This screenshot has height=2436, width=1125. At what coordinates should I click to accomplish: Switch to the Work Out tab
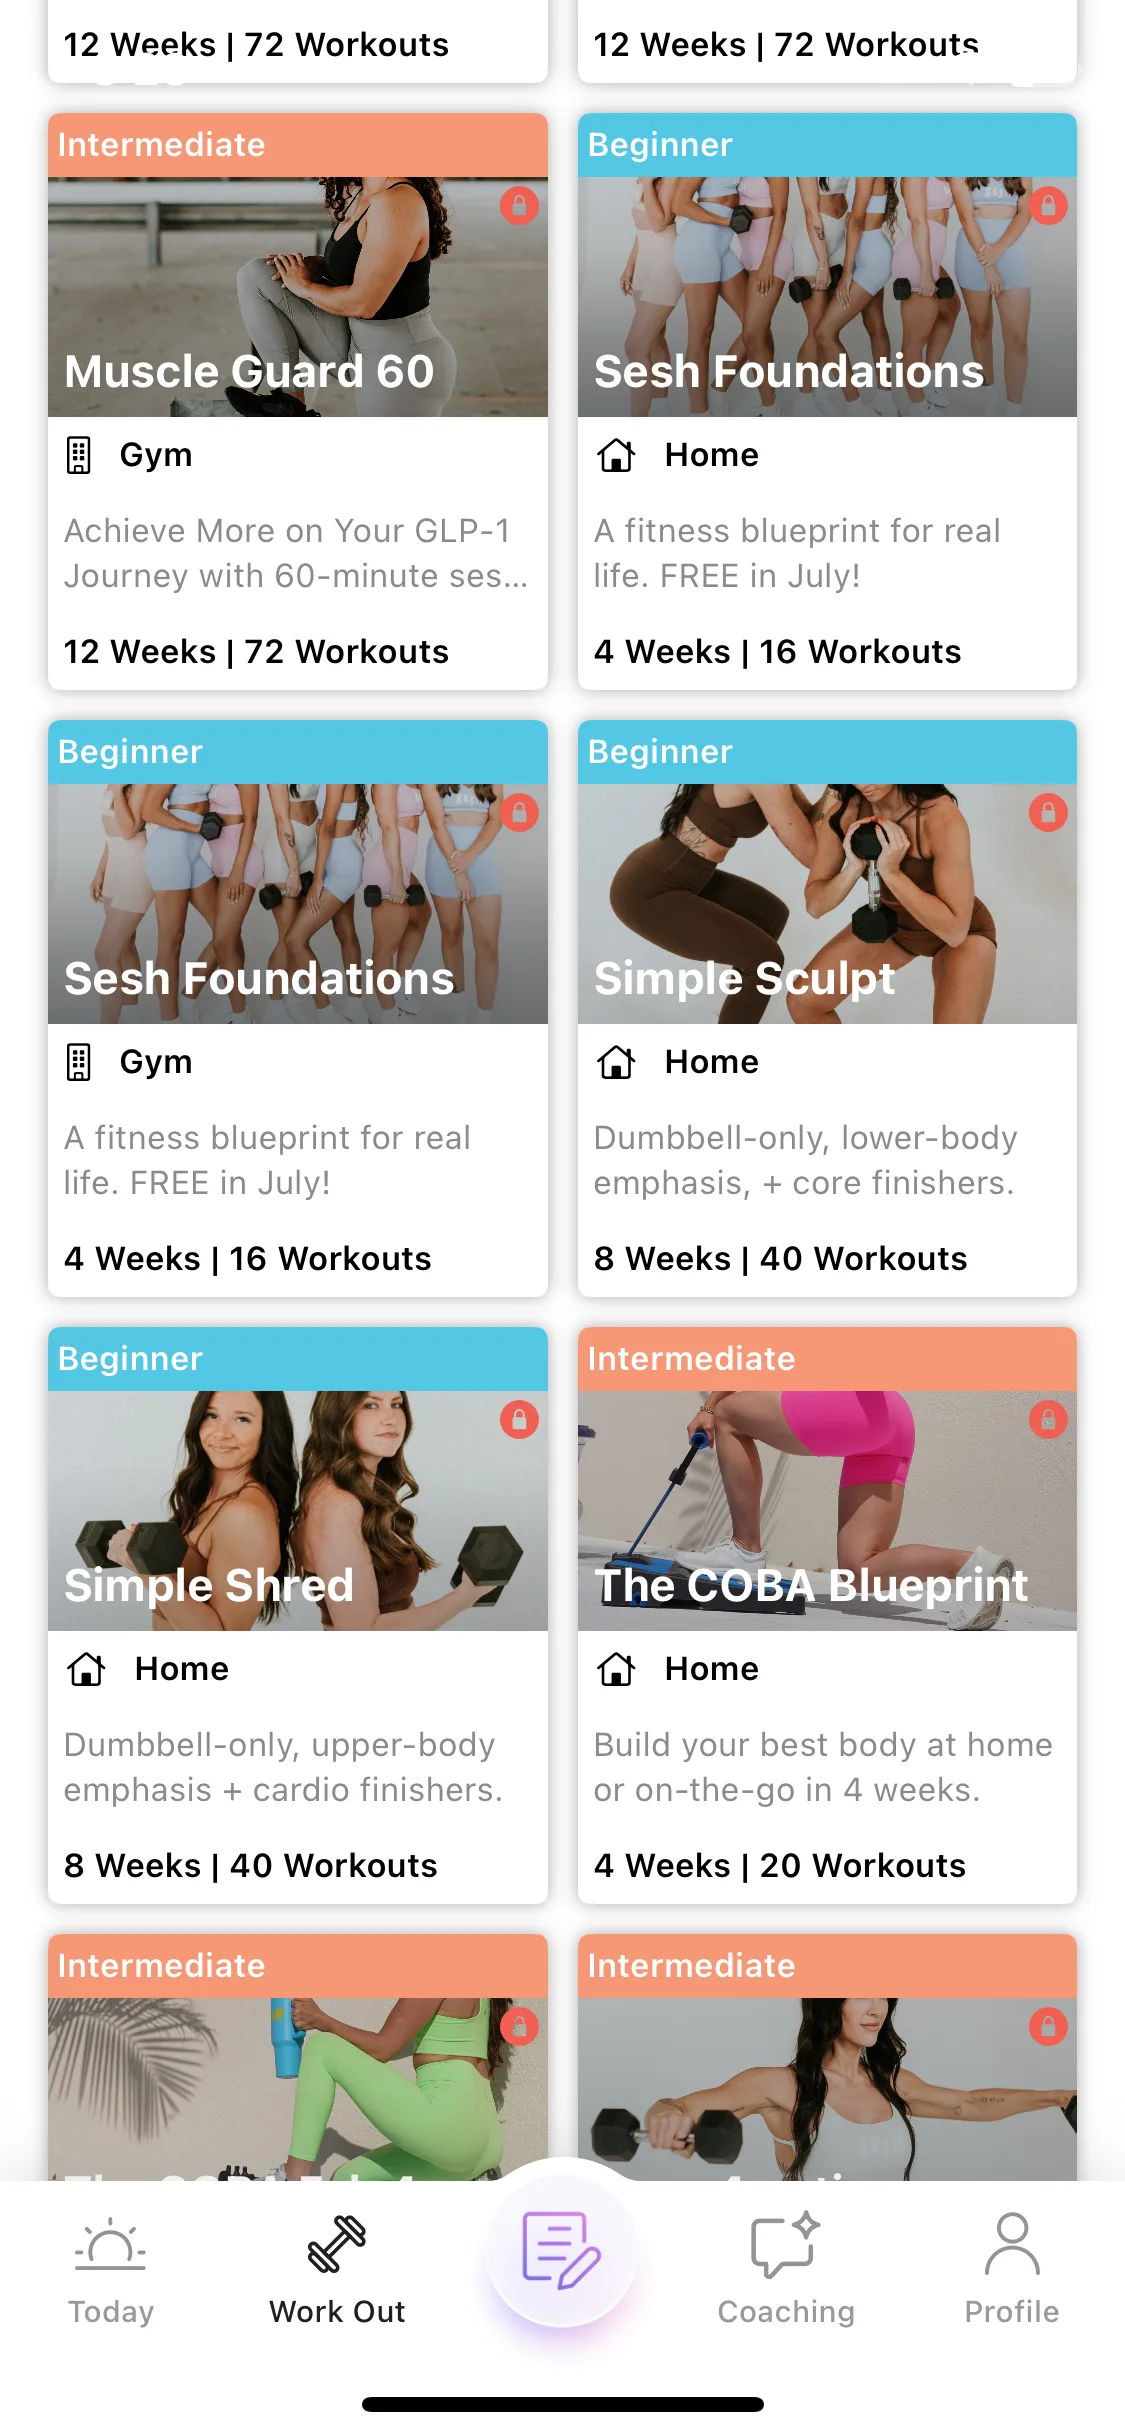point(337,2269)
